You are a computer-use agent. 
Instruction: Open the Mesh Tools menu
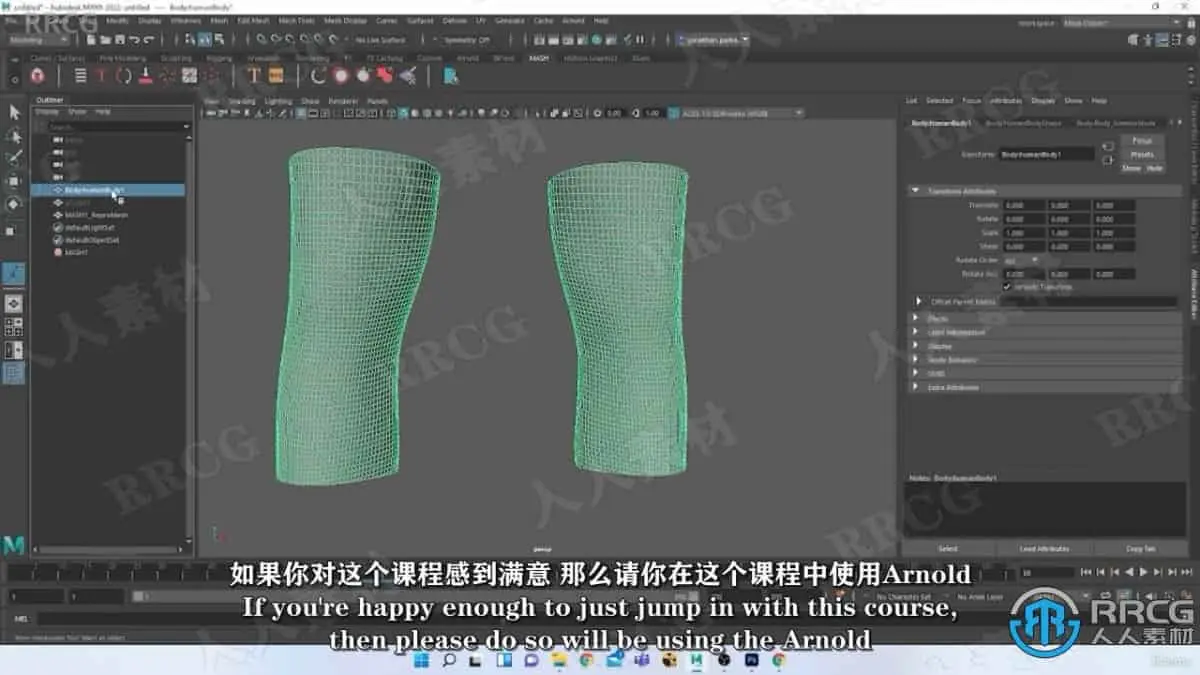point(295,20)
